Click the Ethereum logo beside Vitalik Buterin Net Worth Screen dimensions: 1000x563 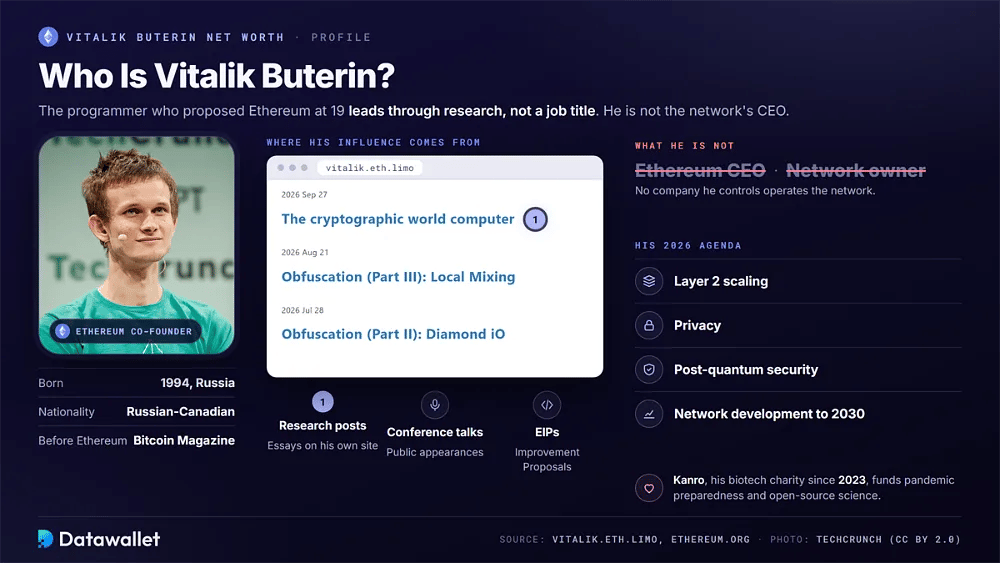(48, 37)
